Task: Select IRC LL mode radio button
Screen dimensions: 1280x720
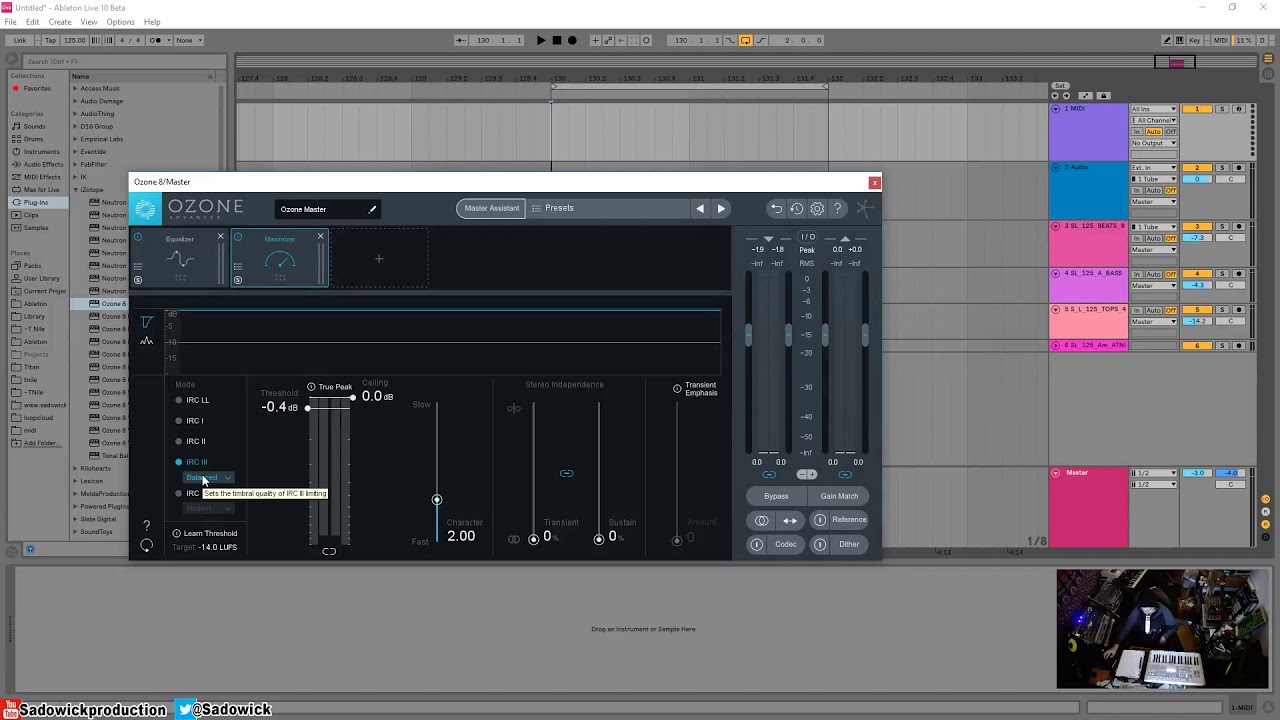Action: [x=179, y=400]
